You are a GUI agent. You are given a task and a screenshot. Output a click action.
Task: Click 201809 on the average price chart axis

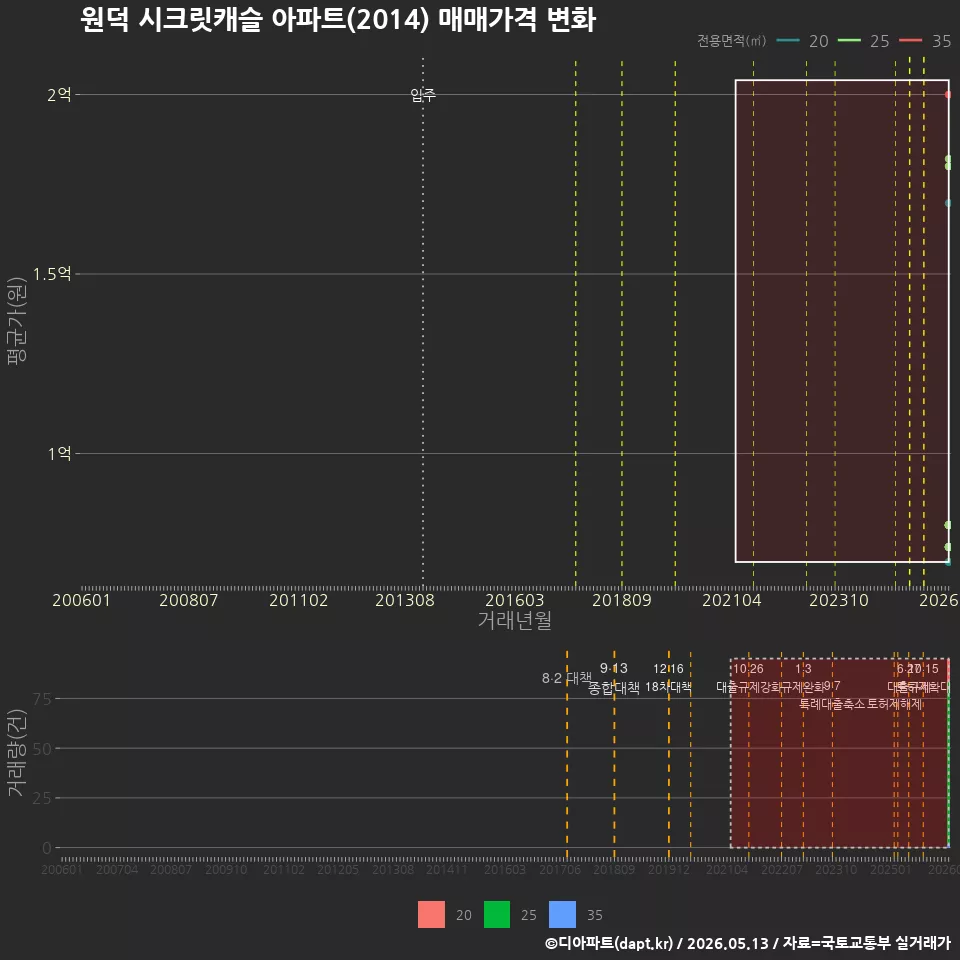pyautogui.click(x=621, y=600)
